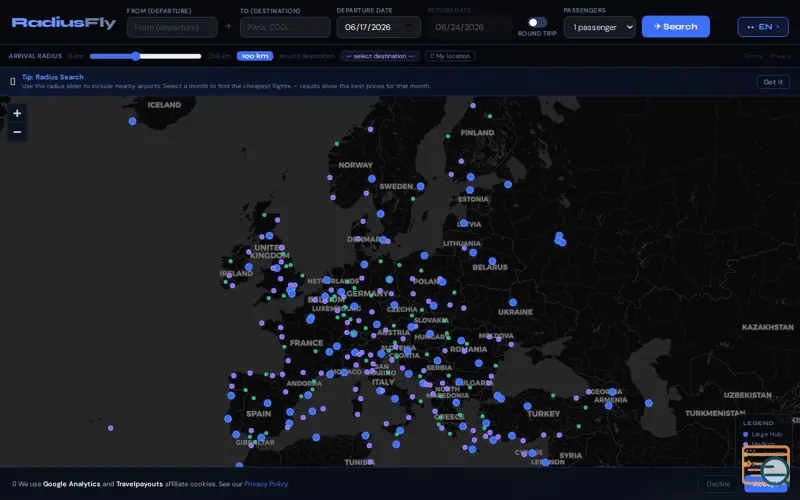Click the RadiusFly logo
Image resolution: width=800 pixels, height=500 pixels.
tap(64, 23)
